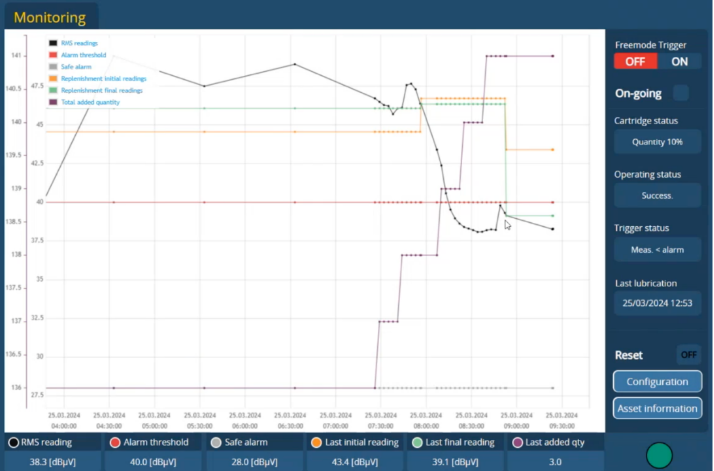This screenshot has height=471, width=714.
Task: Click the Last lubrication date field
Action: [x=657, y=302]
